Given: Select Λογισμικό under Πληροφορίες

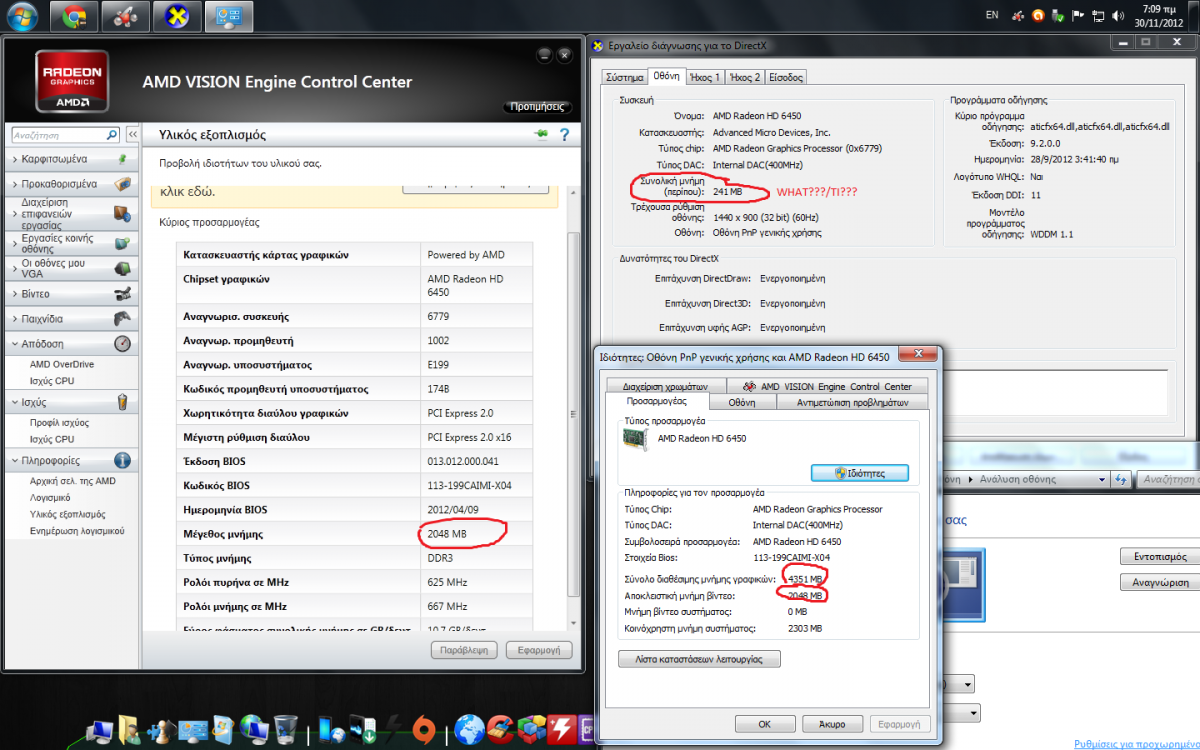Looking at the screenshot, I should pyautogui.click(x=50, y=497).
